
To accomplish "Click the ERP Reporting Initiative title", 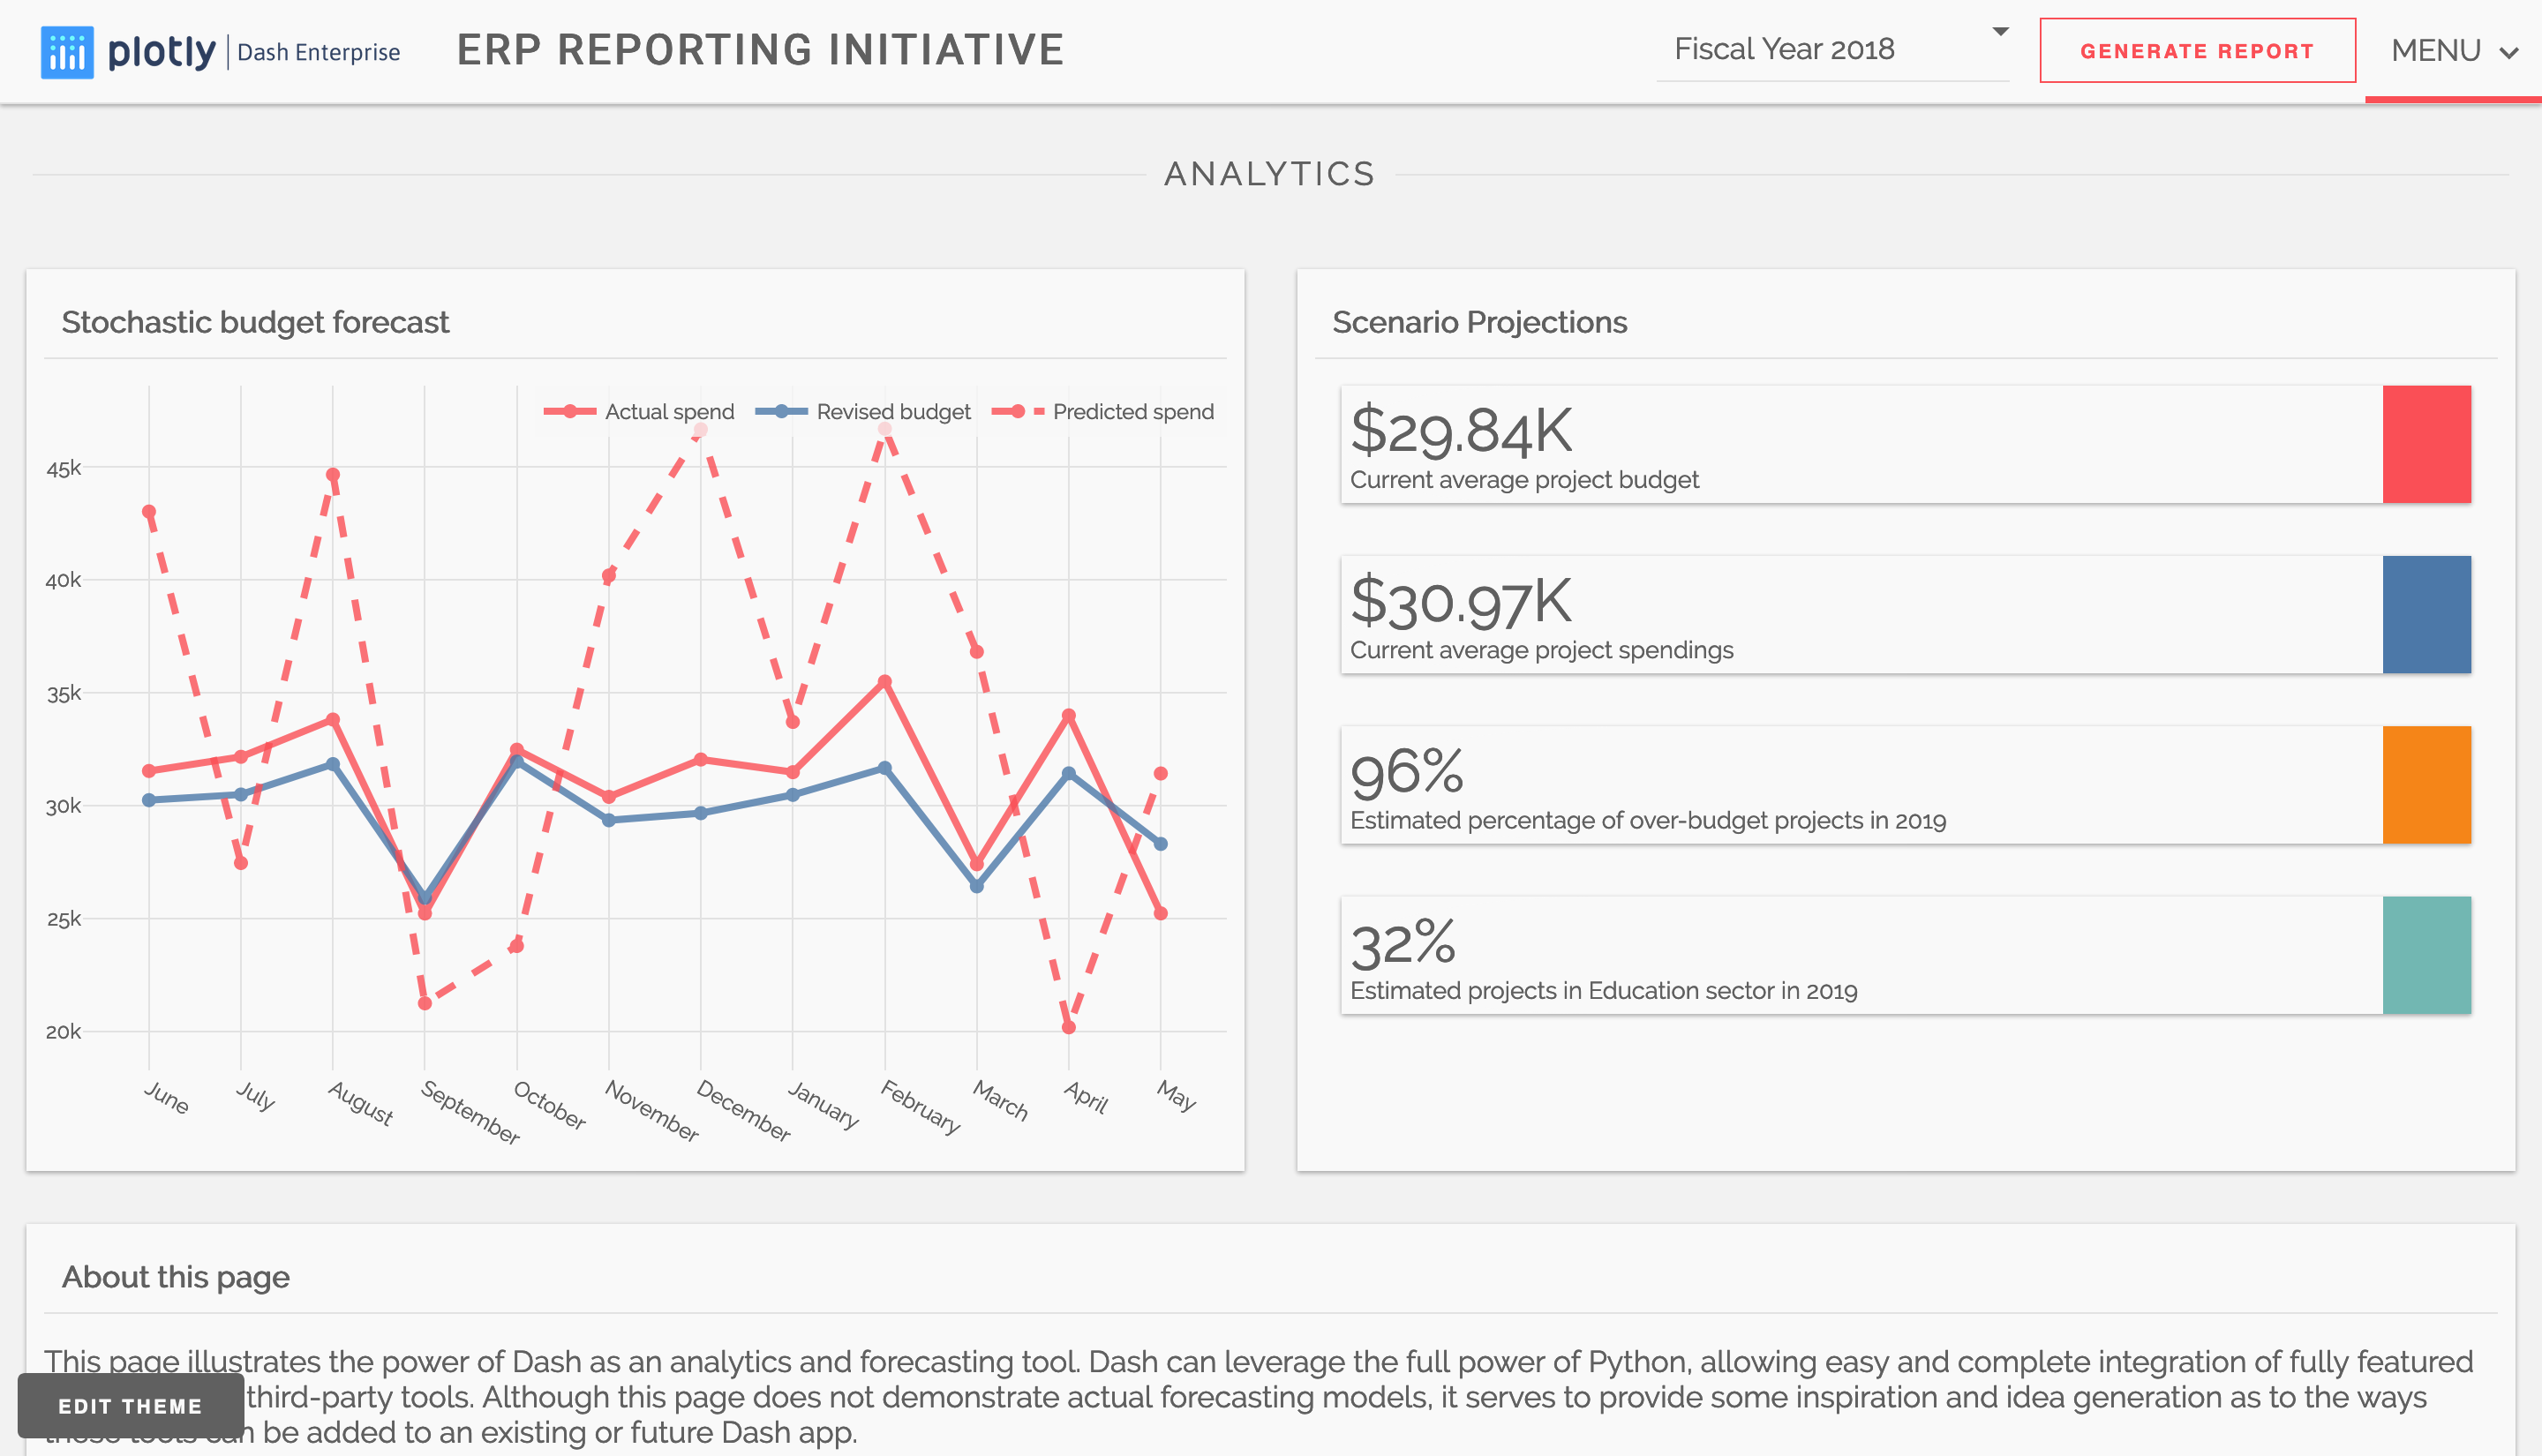I will tap(760, 50).
